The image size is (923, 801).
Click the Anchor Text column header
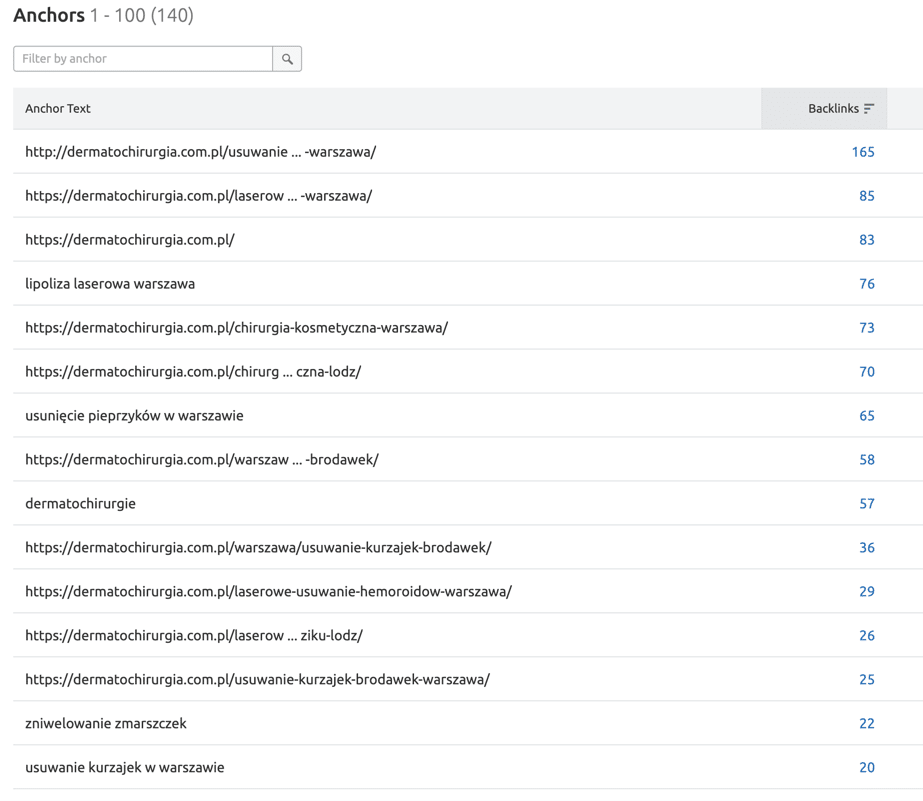58,109
